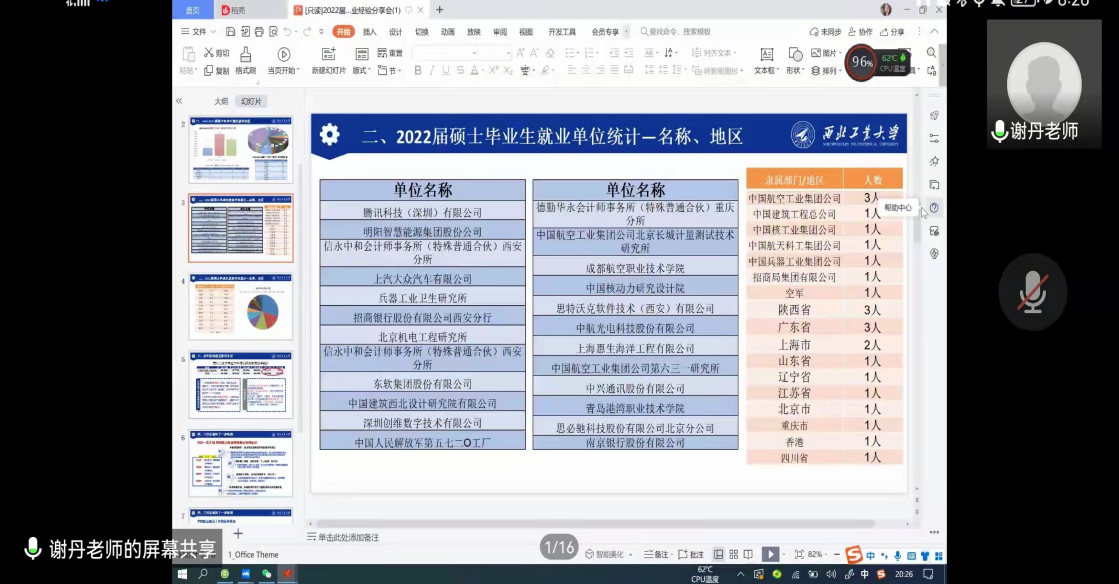Select the pie chart slide thumbnail
Screen dimensions: 1119x584
click(x=241, y=306)
